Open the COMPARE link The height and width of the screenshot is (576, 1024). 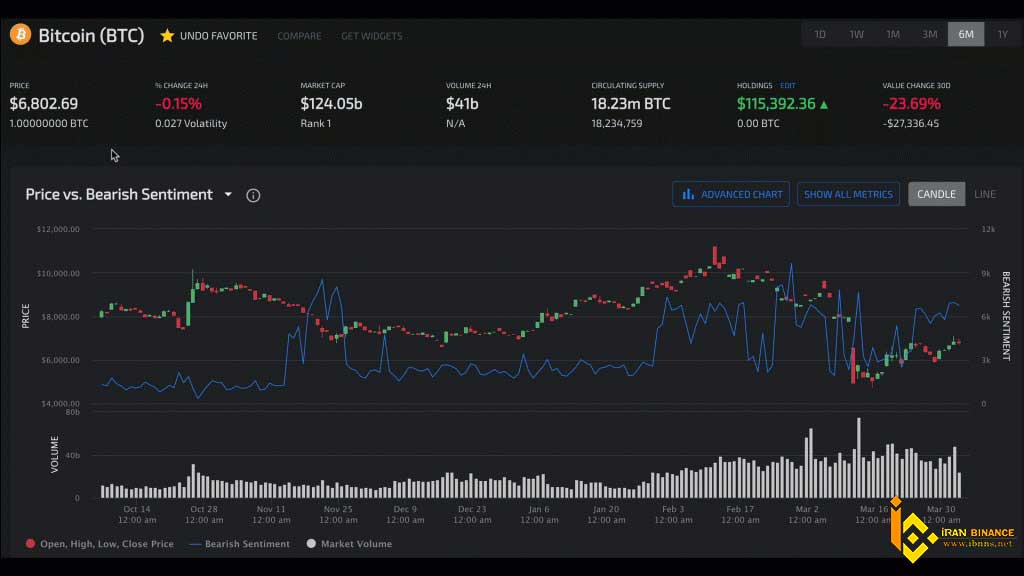299,36
